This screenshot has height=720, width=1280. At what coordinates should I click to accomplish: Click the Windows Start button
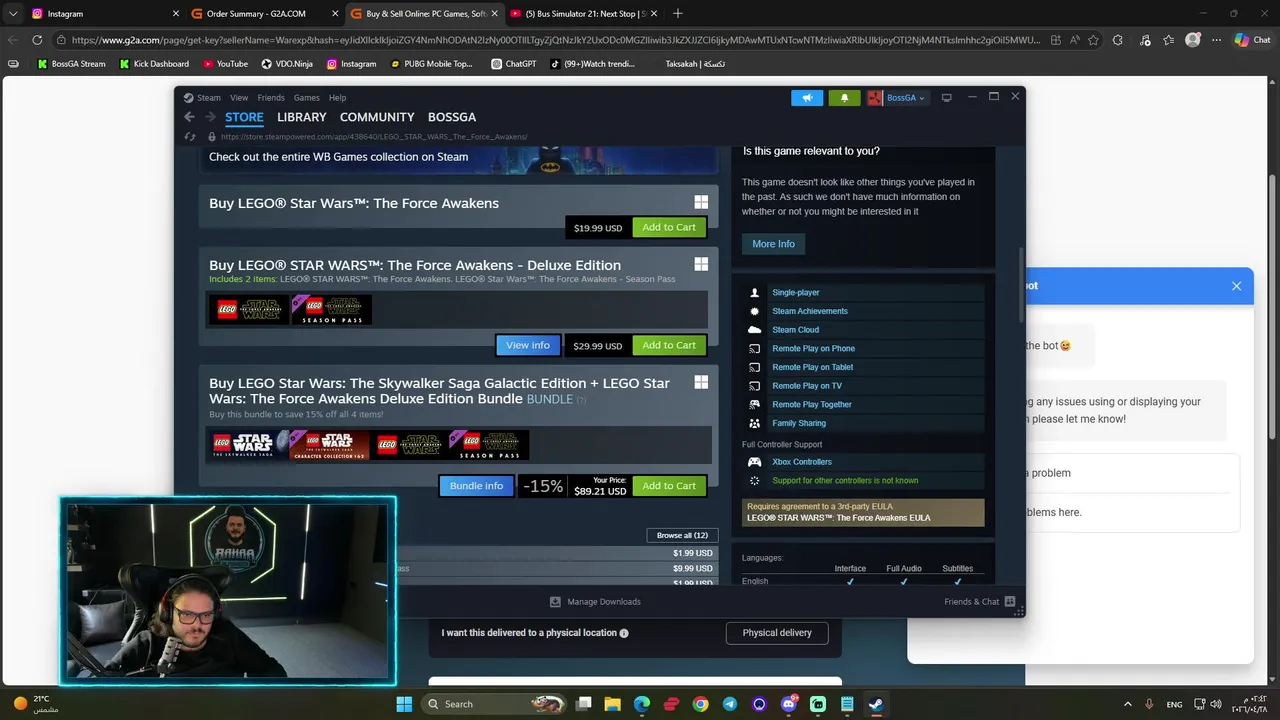[x=404, y=704]
